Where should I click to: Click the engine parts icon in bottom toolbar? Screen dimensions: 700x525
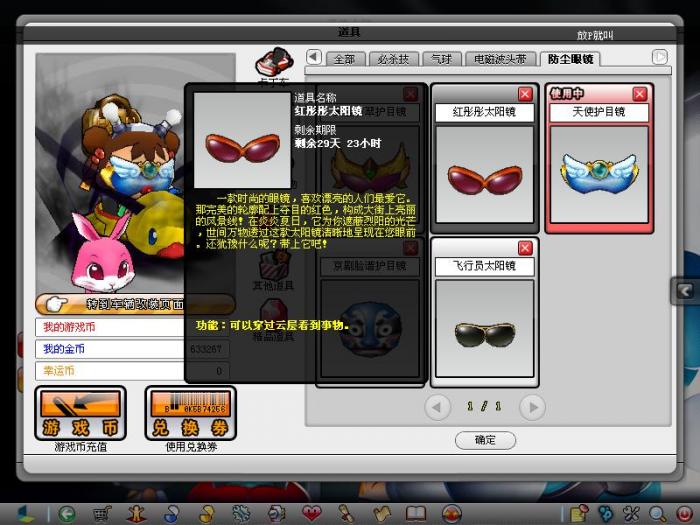[x=276, y=514]
